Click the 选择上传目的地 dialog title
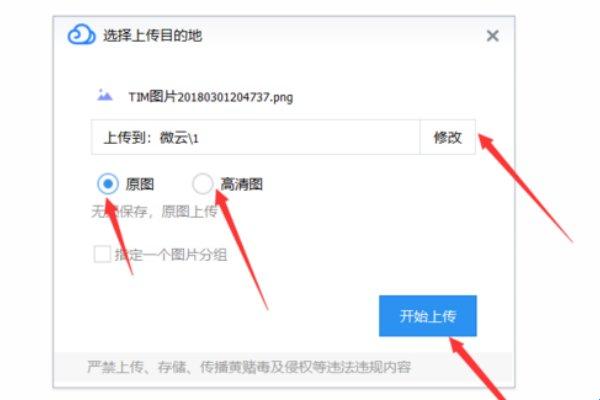This screenshot has width=600, height=400. [152, 36]
